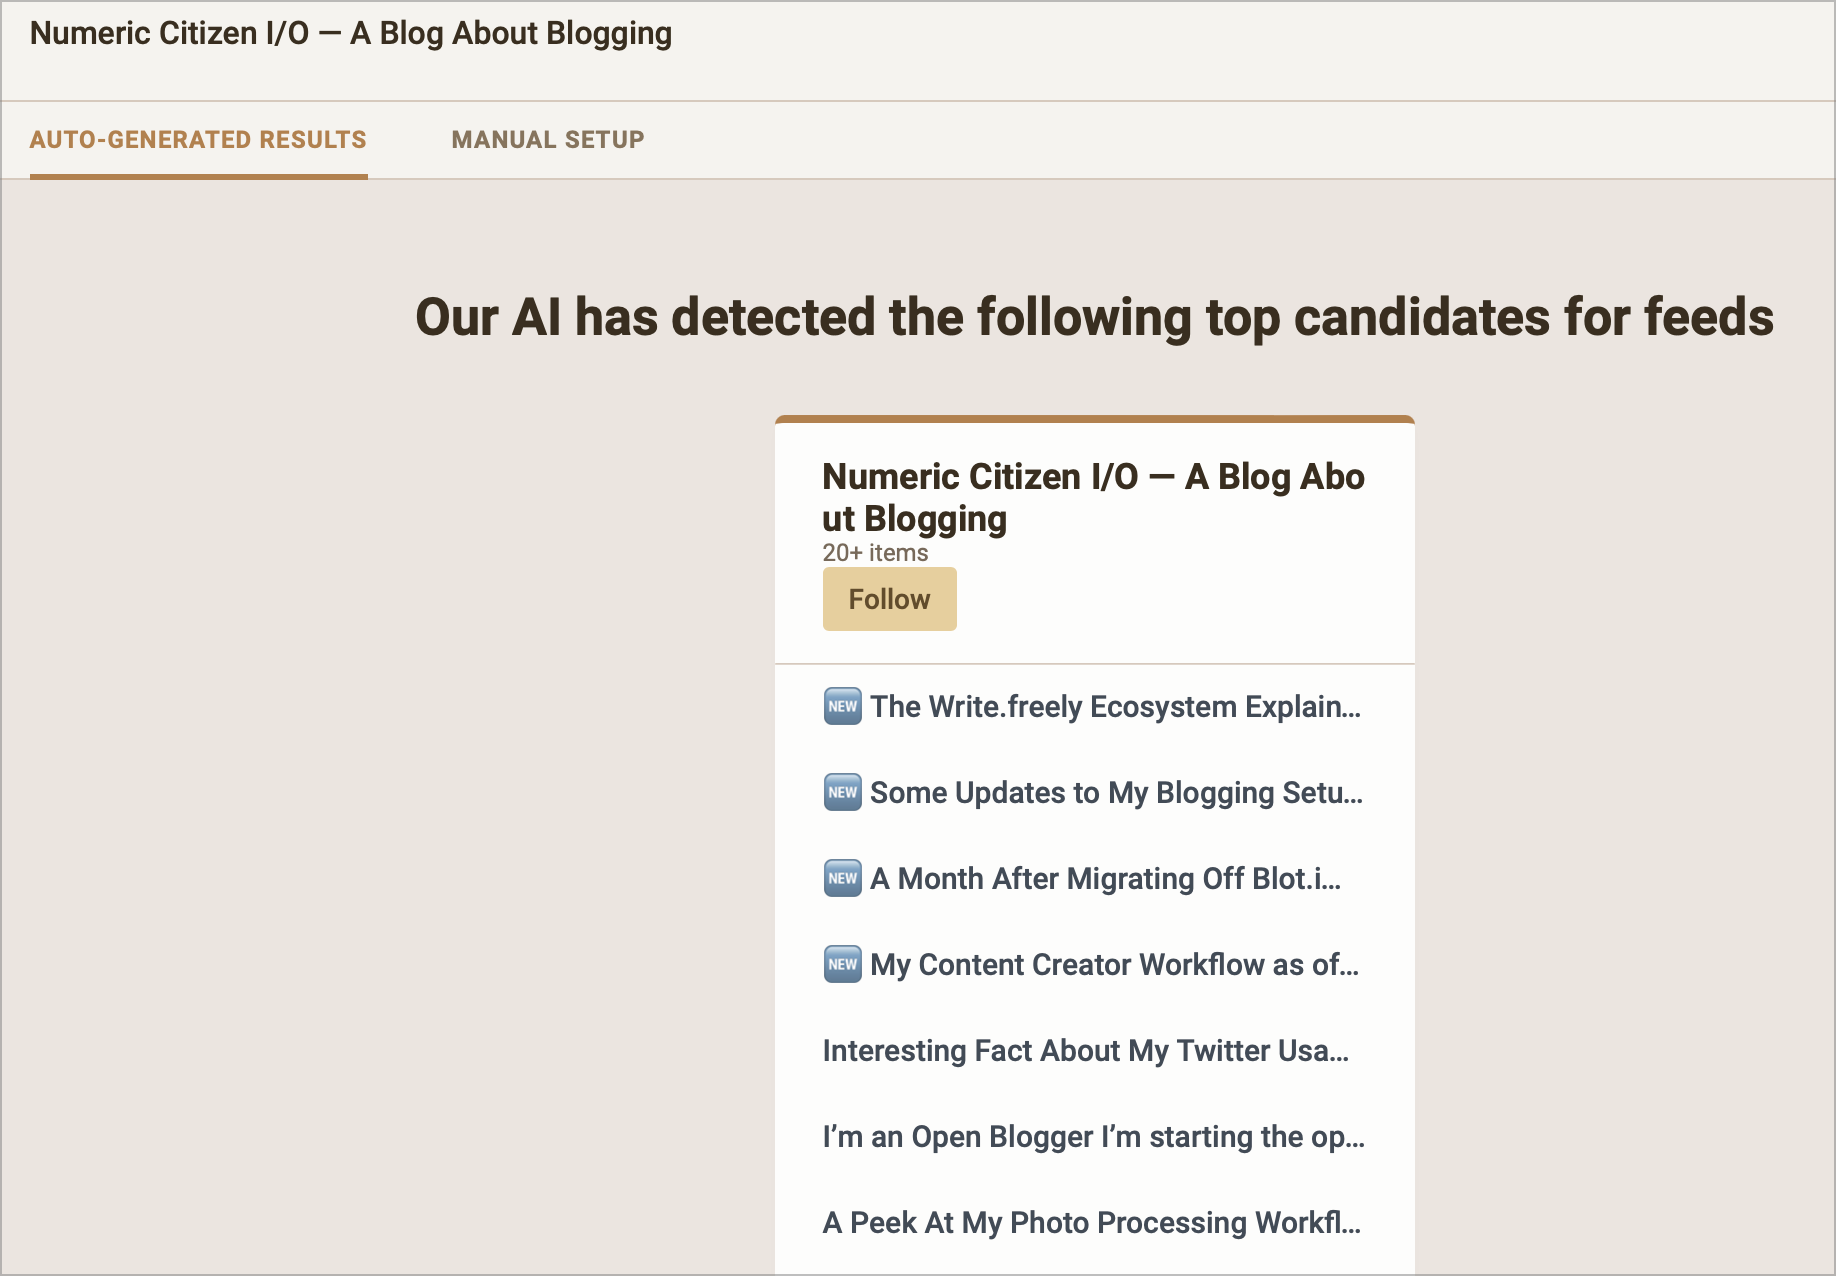Viewport: 1836px width, 1276px height.
Task: Click the gold accent bar atop the feed card
Action: (1094, 417)
